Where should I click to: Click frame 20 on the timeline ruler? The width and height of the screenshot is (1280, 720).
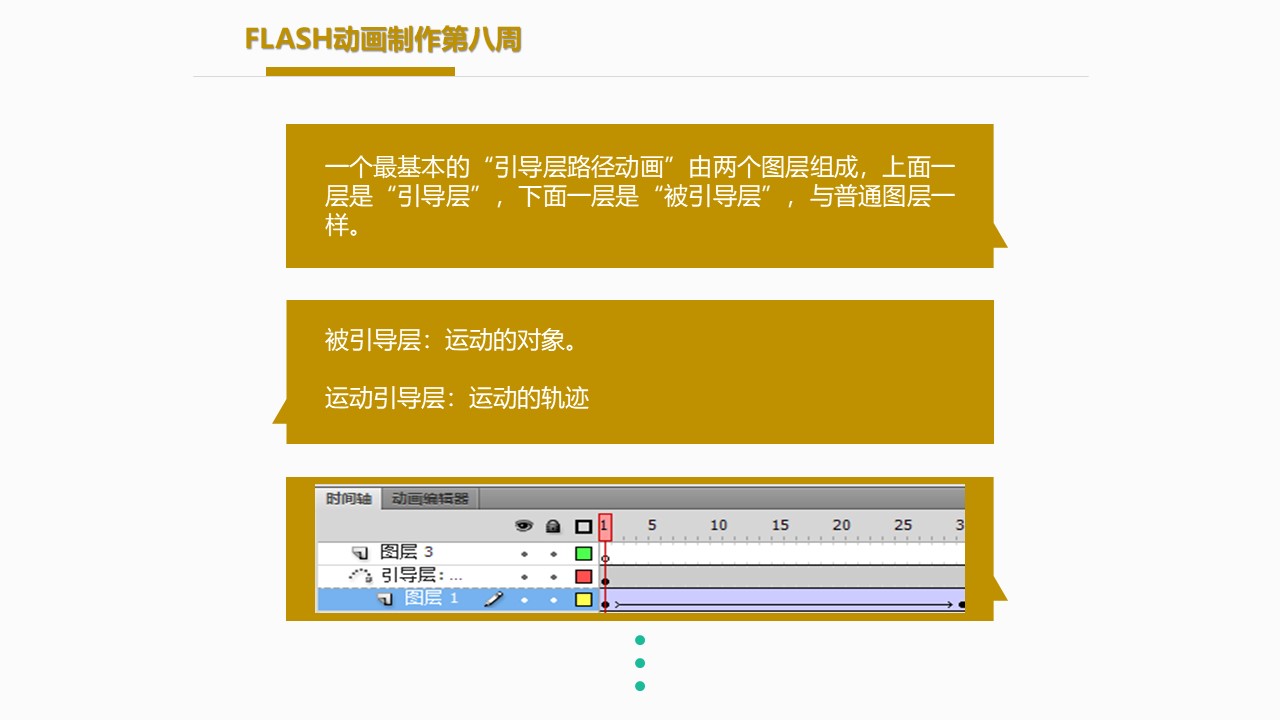842,525
